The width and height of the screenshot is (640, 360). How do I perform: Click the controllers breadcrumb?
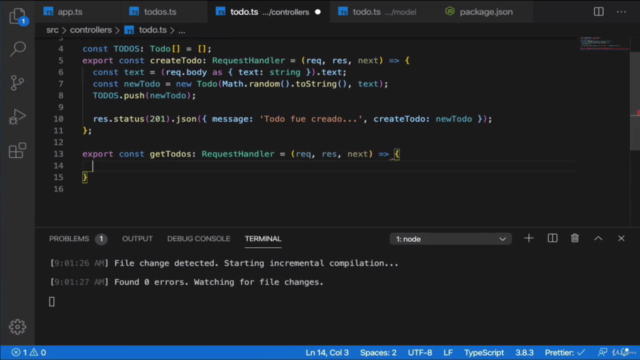[91, 30]
